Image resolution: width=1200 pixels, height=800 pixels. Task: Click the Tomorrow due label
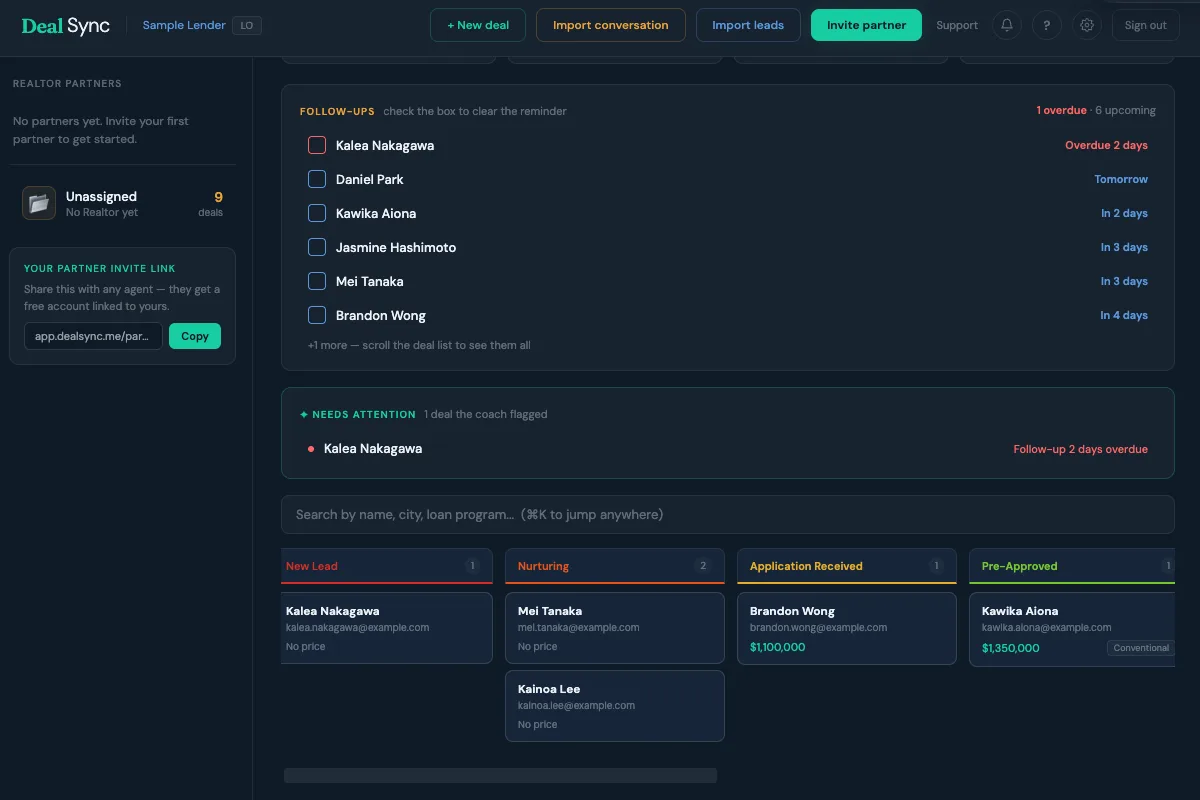pyautogui.click(x=1121, y=179)
